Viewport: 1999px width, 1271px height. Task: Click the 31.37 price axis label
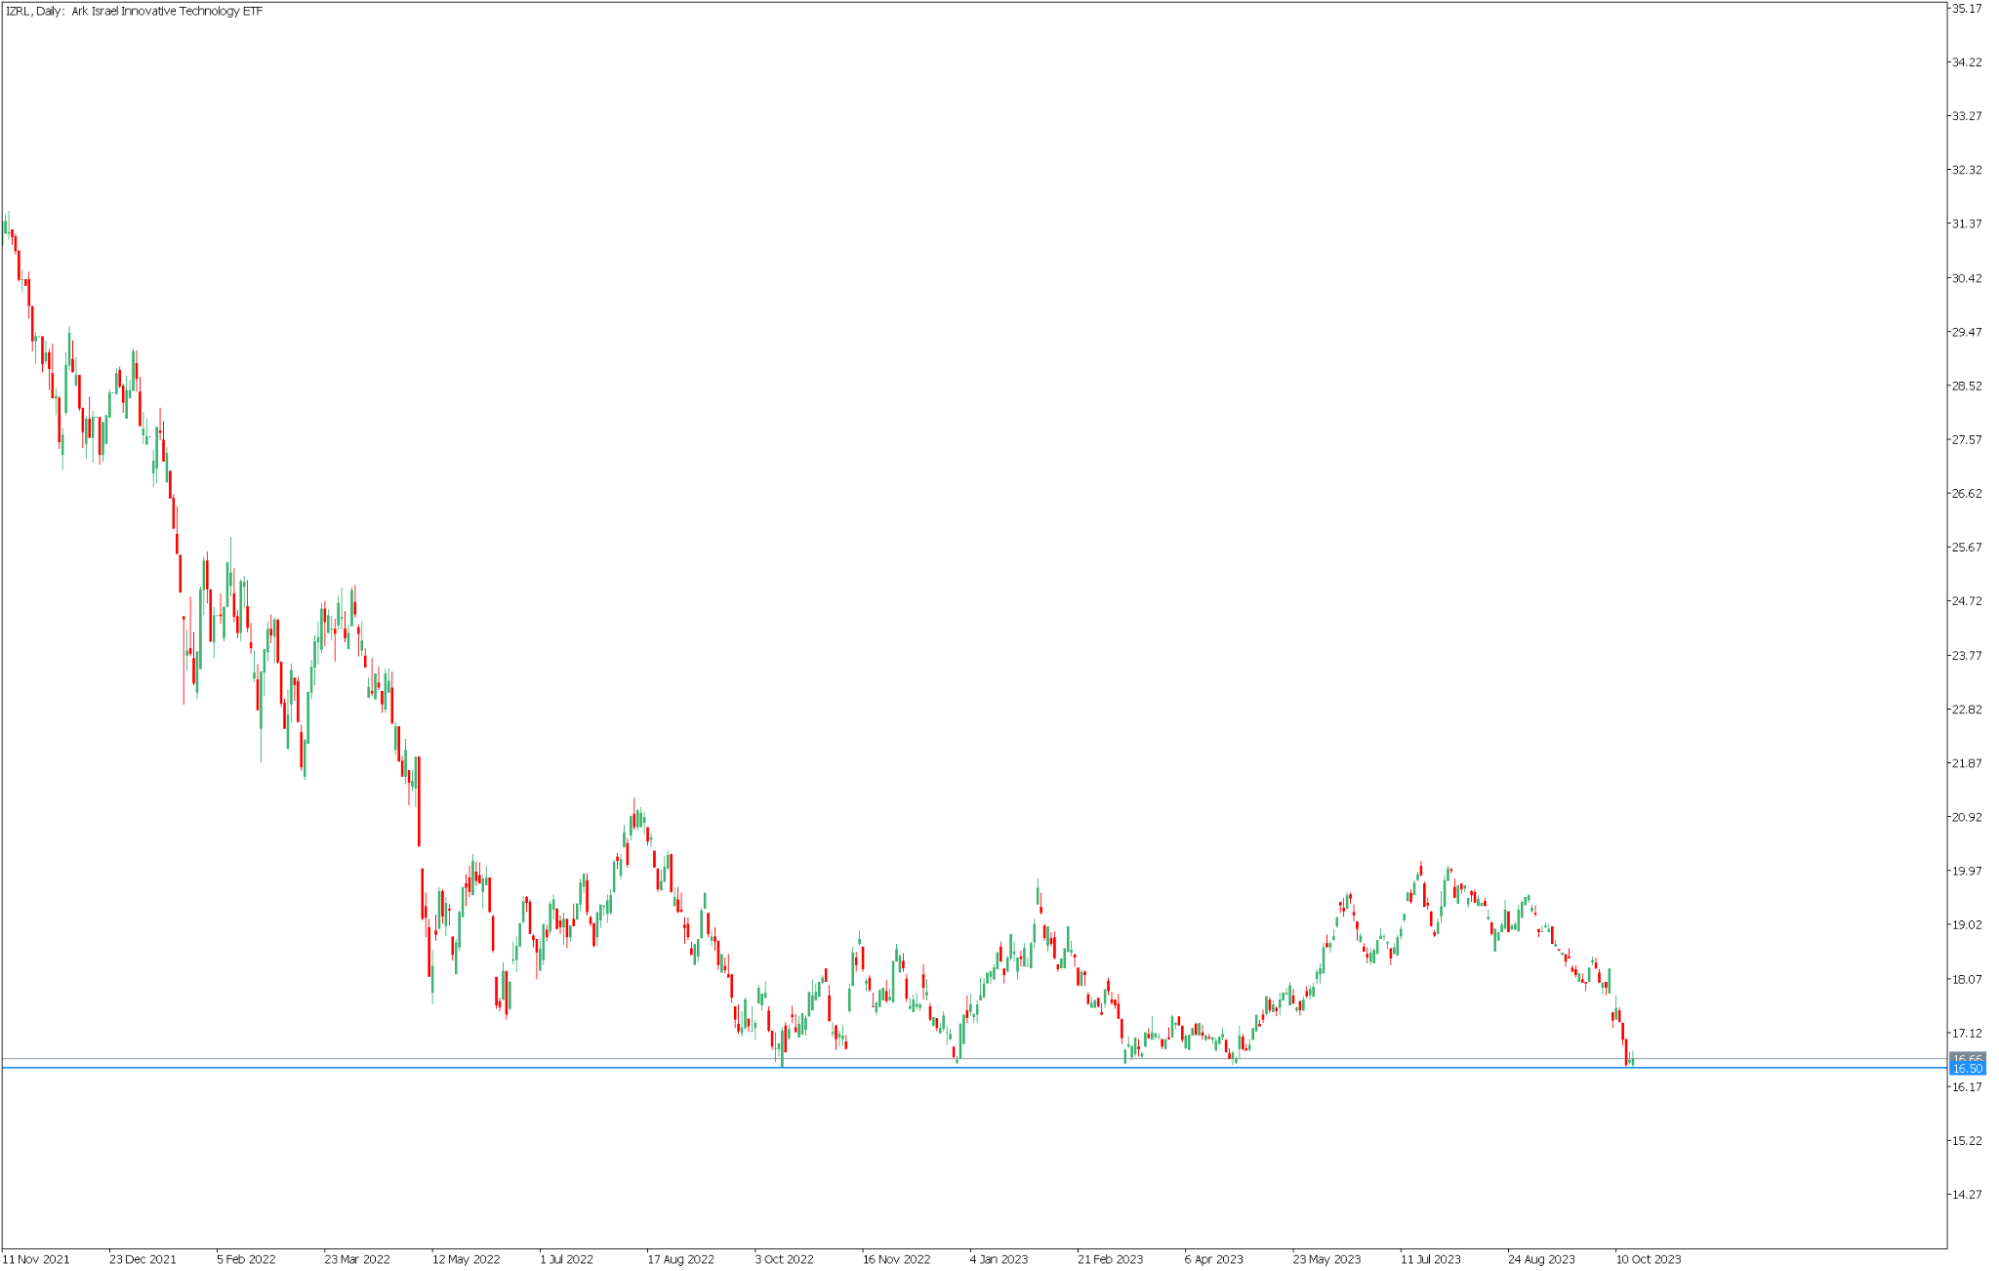pyautogui.click(x=1967, y=224)
